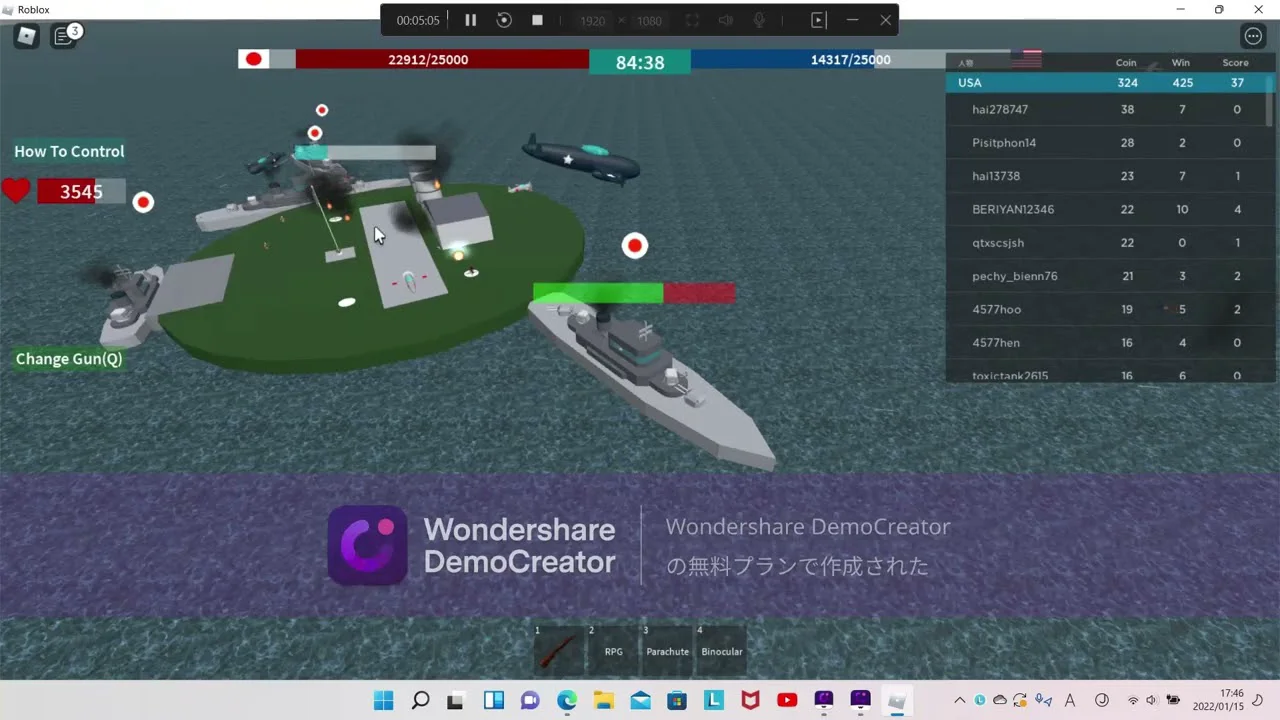
Task: Open the Chat taskbar icon
Action: pyautogui.click(x=530, y=700)
